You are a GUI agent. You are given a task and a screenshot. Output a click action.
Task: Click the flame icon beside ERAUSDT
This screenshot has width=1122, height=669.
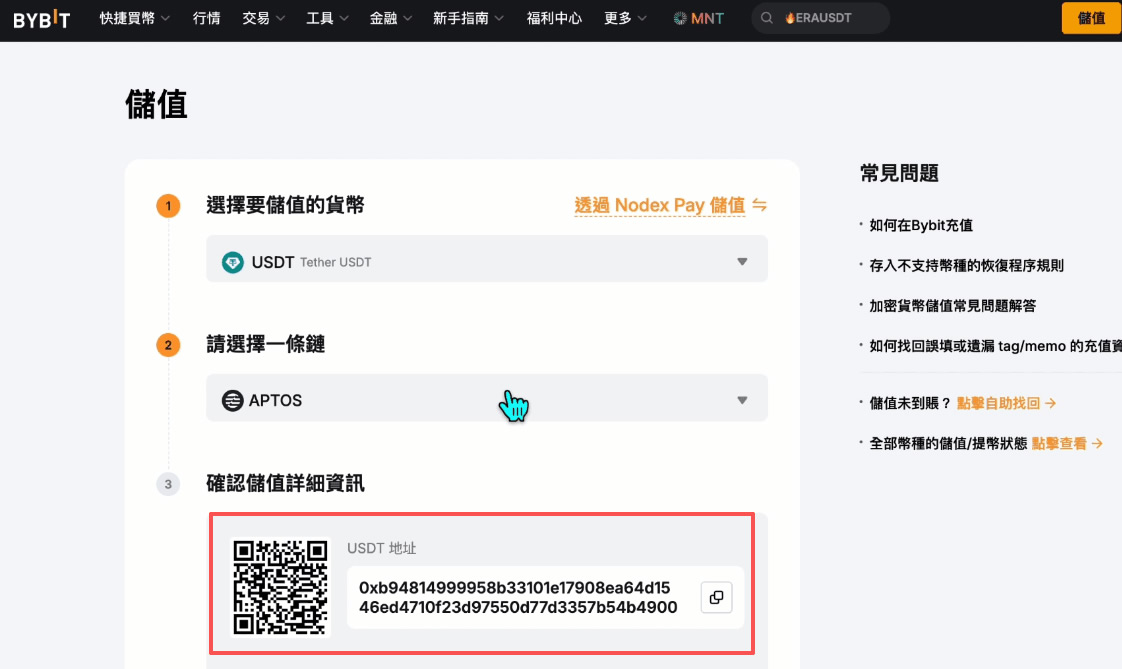click(790, 18)
